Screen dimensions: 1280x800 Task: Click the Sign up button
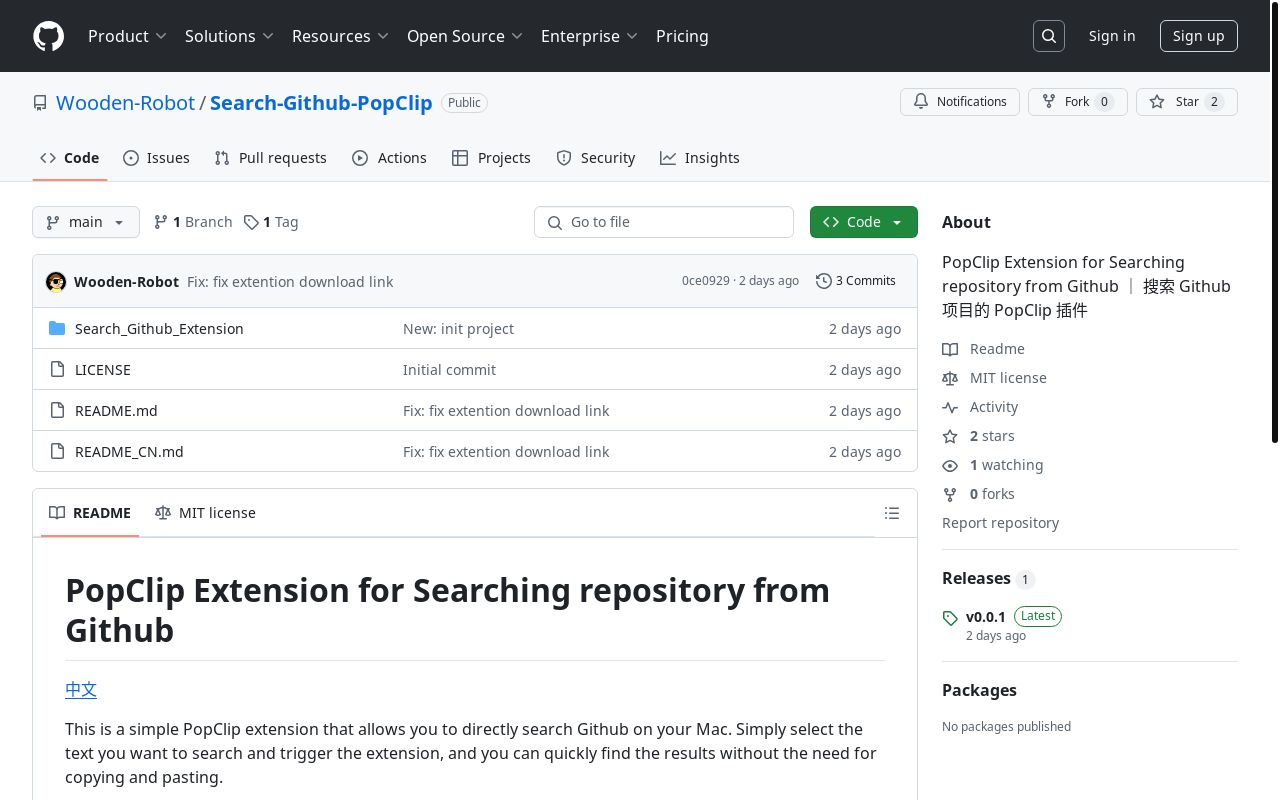pyautogui.click(x=1198, y=35)
